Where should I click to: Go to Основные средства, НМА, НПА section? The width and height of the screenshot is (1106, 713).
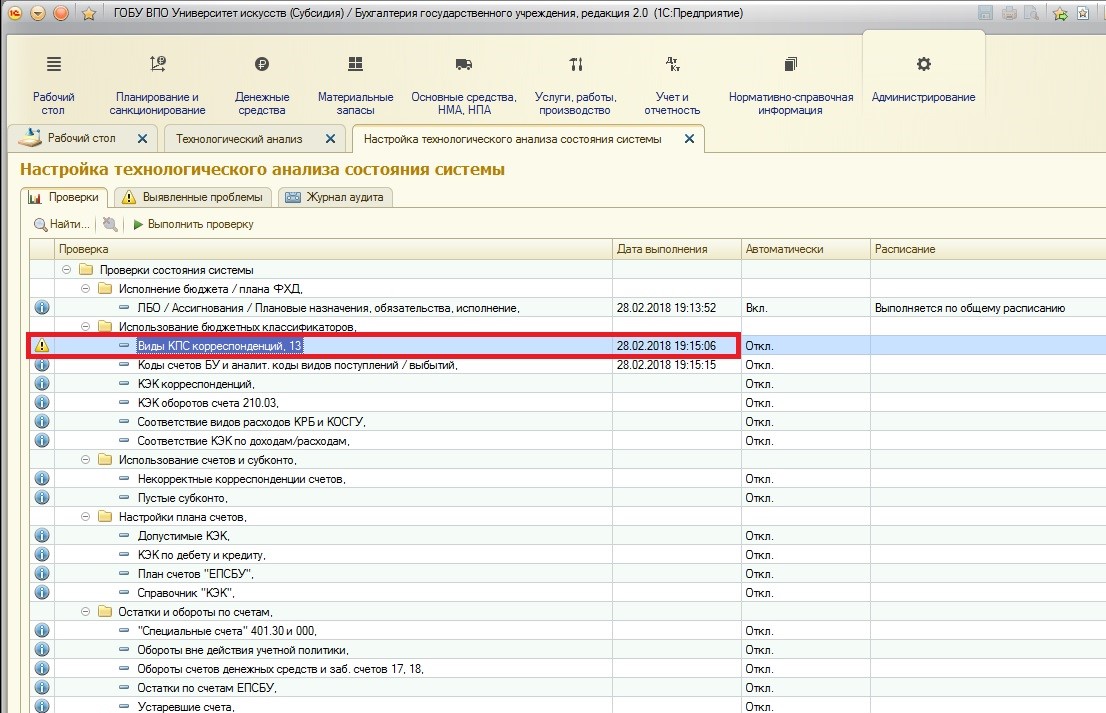click(x=463, y=85)
